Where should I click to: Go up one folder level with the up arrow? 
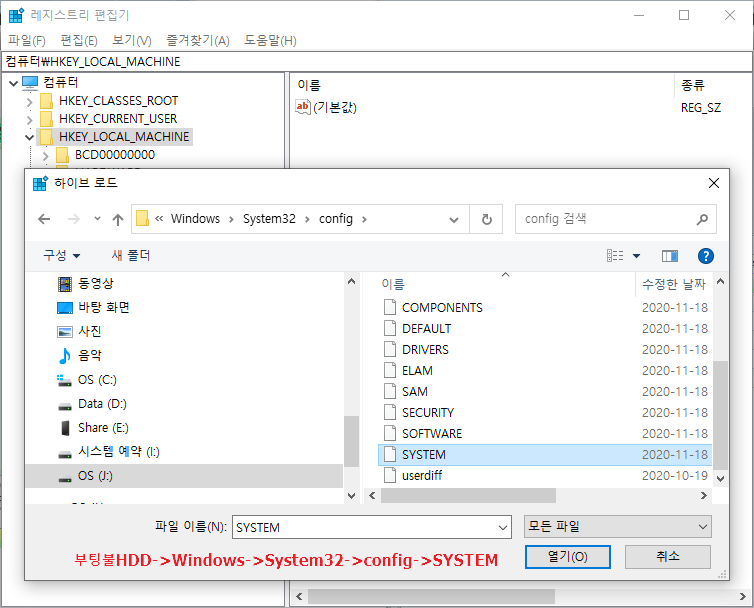tap(118, 219)
